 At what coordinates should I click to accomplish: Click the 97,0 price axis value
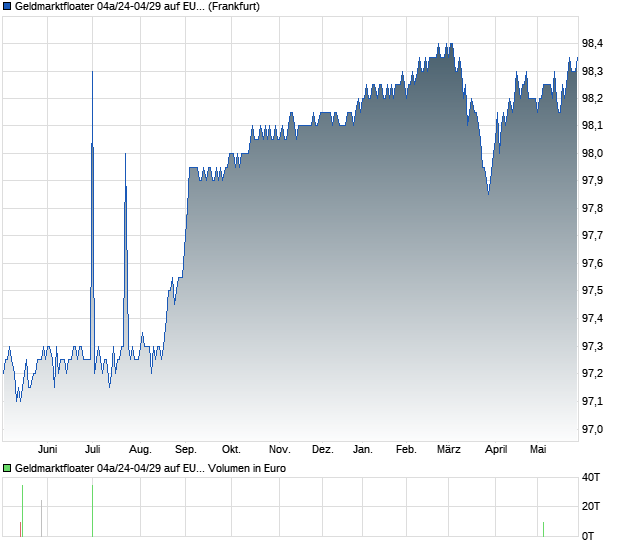592,429
